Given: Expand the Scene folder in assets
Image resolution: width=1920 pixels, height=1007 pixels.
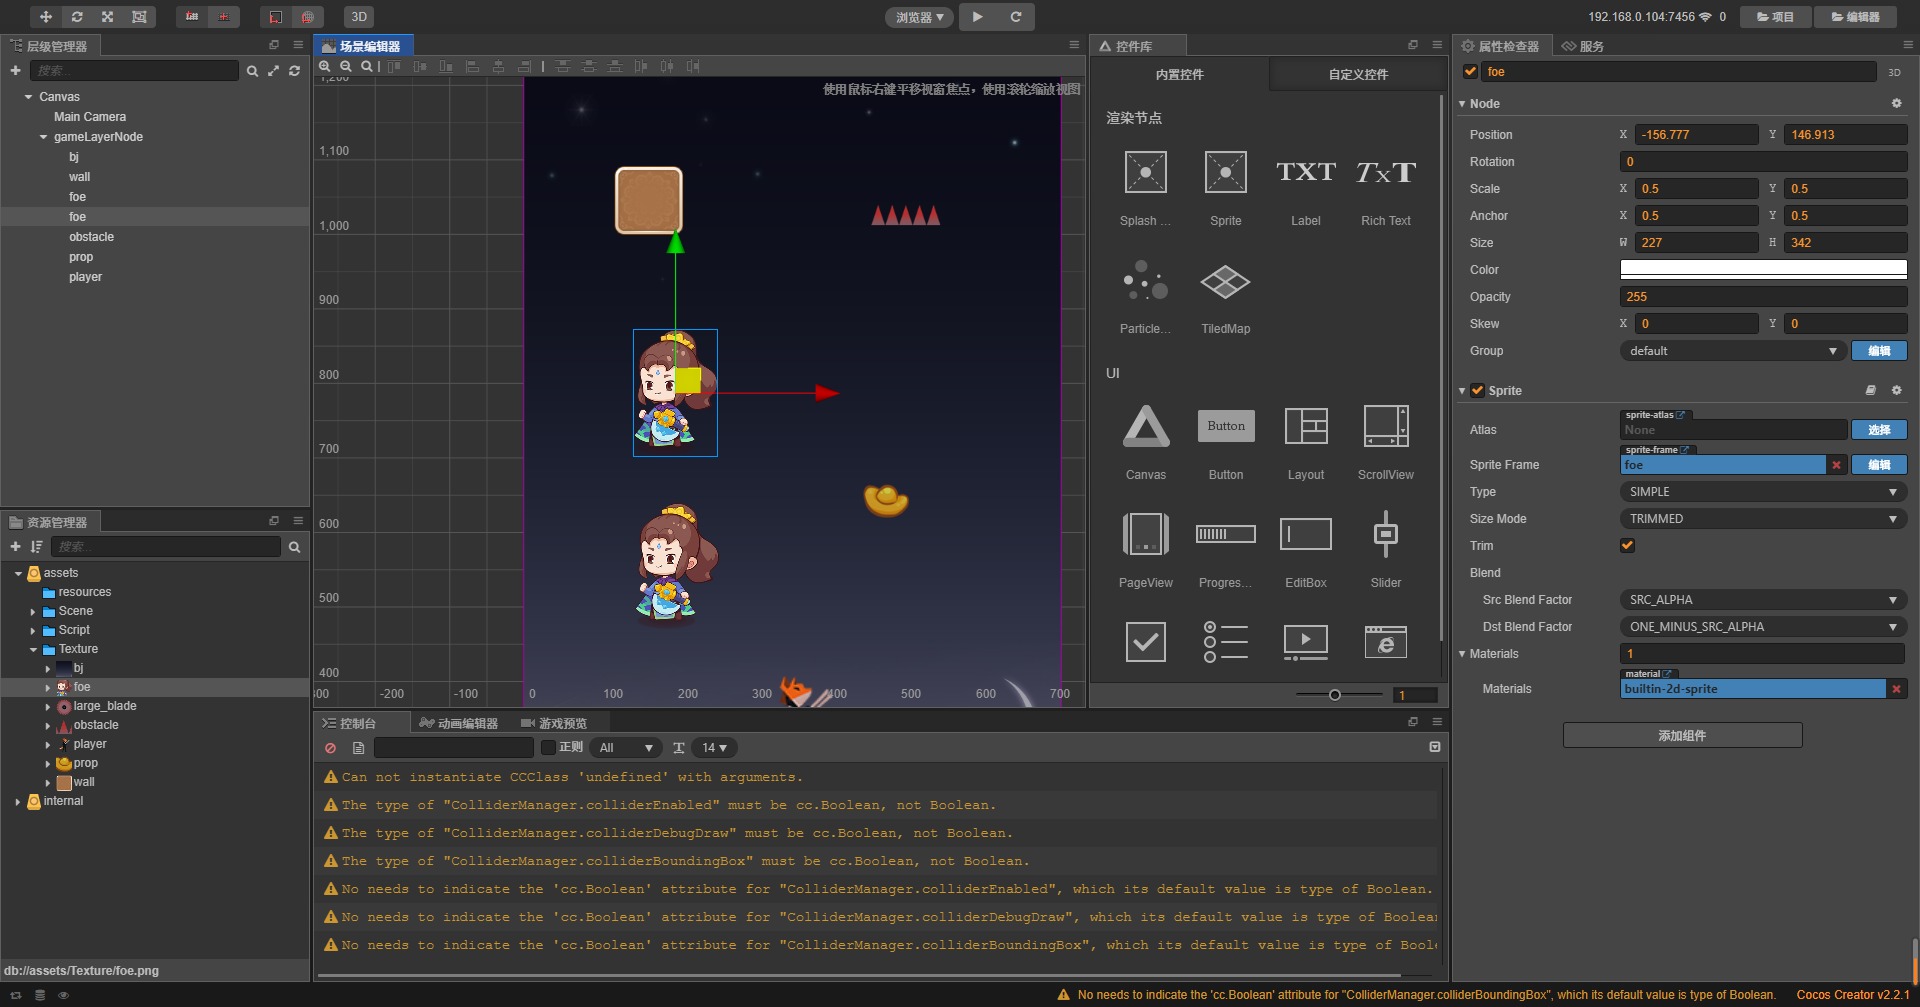Looking at the screenshot, I should [33, 612].
